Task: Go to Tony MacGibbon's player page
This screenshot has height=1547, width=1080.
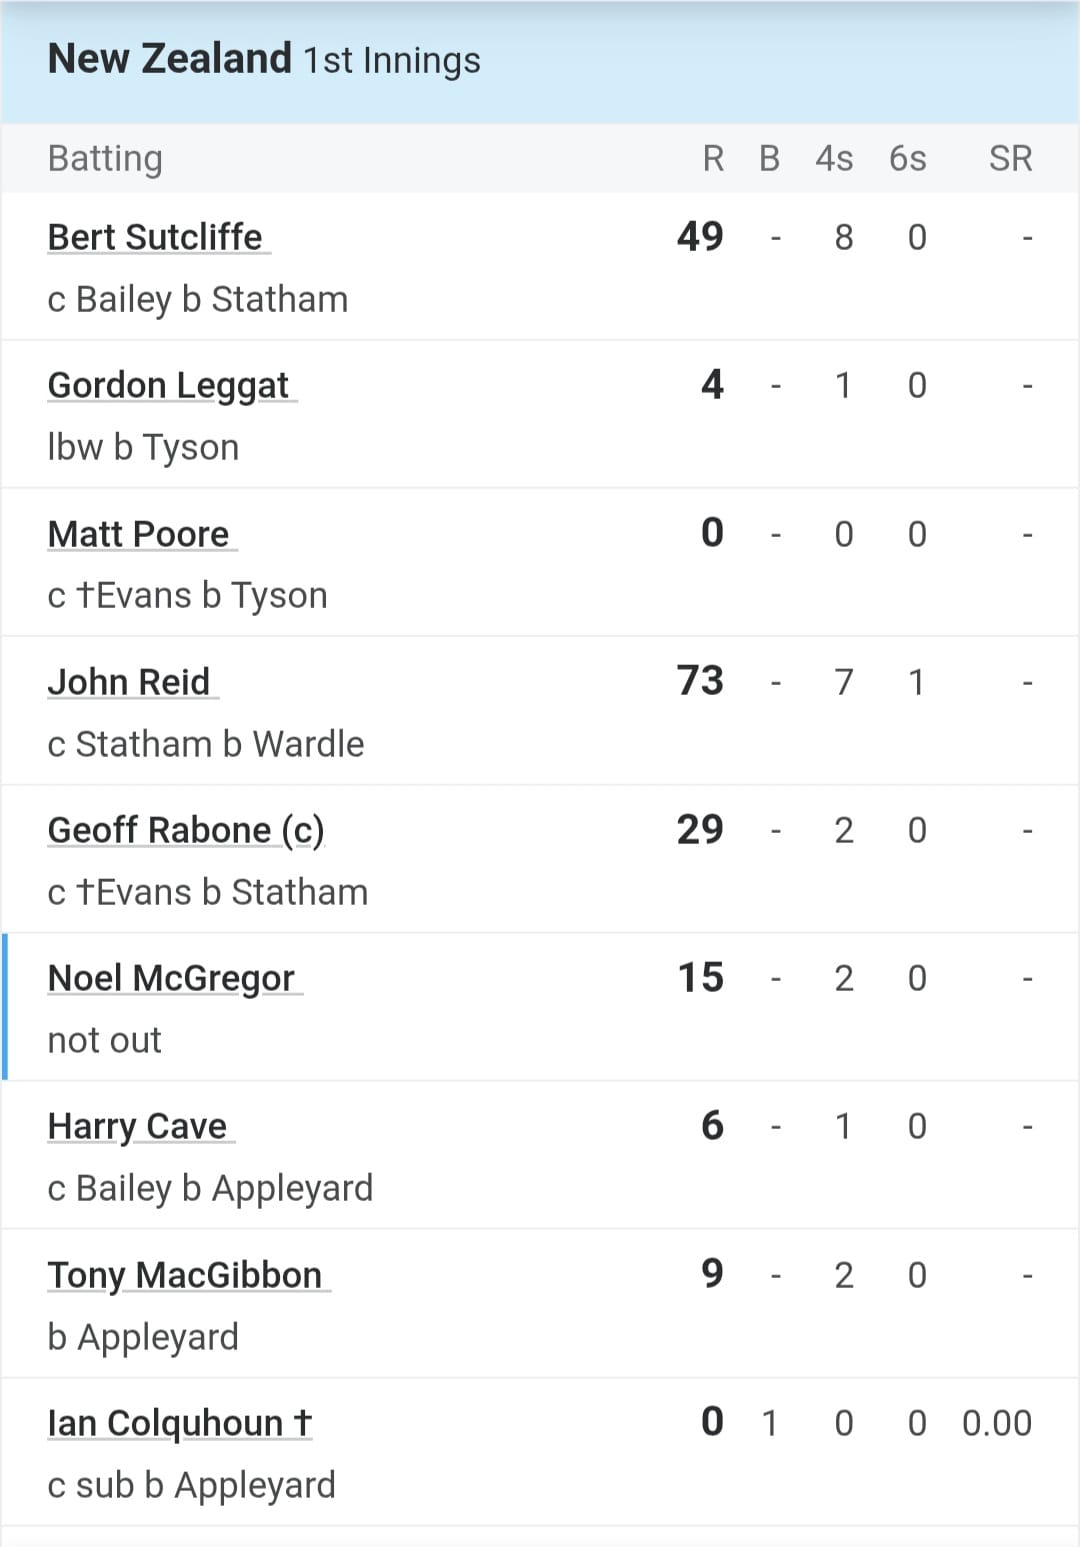Action: click(185, 1275)
